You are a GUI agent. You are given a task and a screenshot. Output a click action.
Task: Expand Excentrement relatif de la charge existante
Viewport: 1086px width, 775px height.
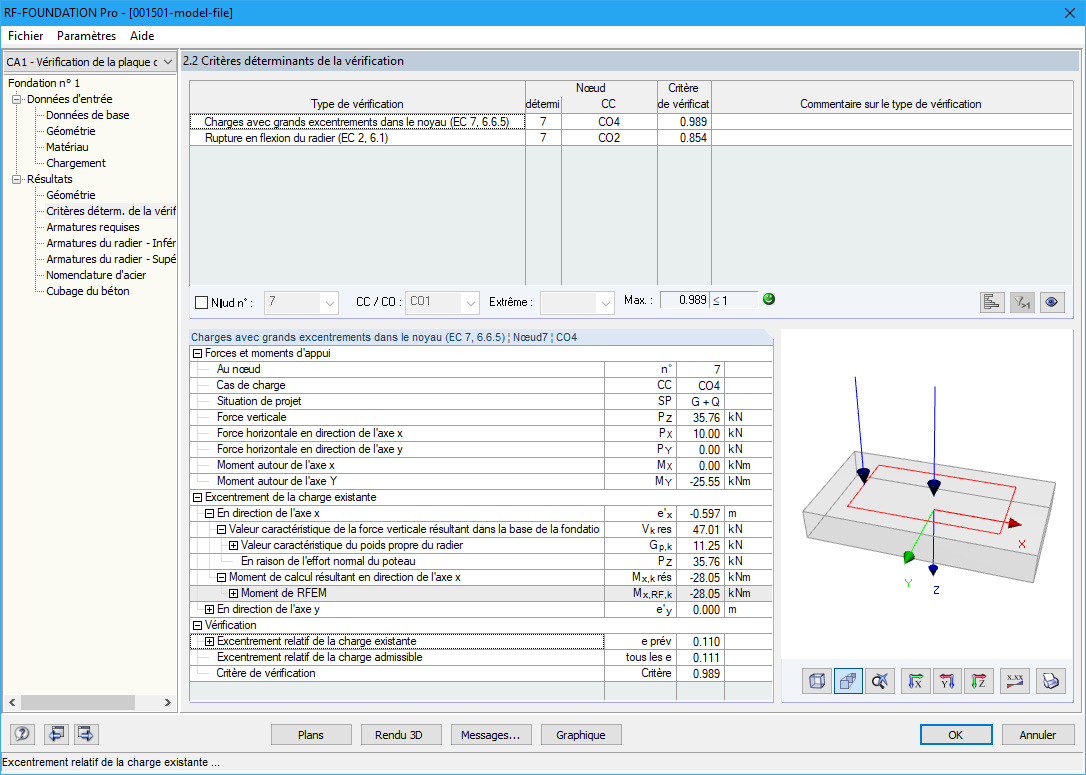point(210,641)
